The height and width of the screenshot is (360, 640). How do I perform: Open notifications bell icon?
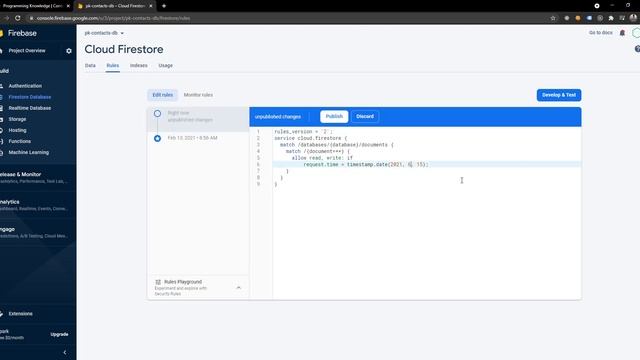pos(622,33)
